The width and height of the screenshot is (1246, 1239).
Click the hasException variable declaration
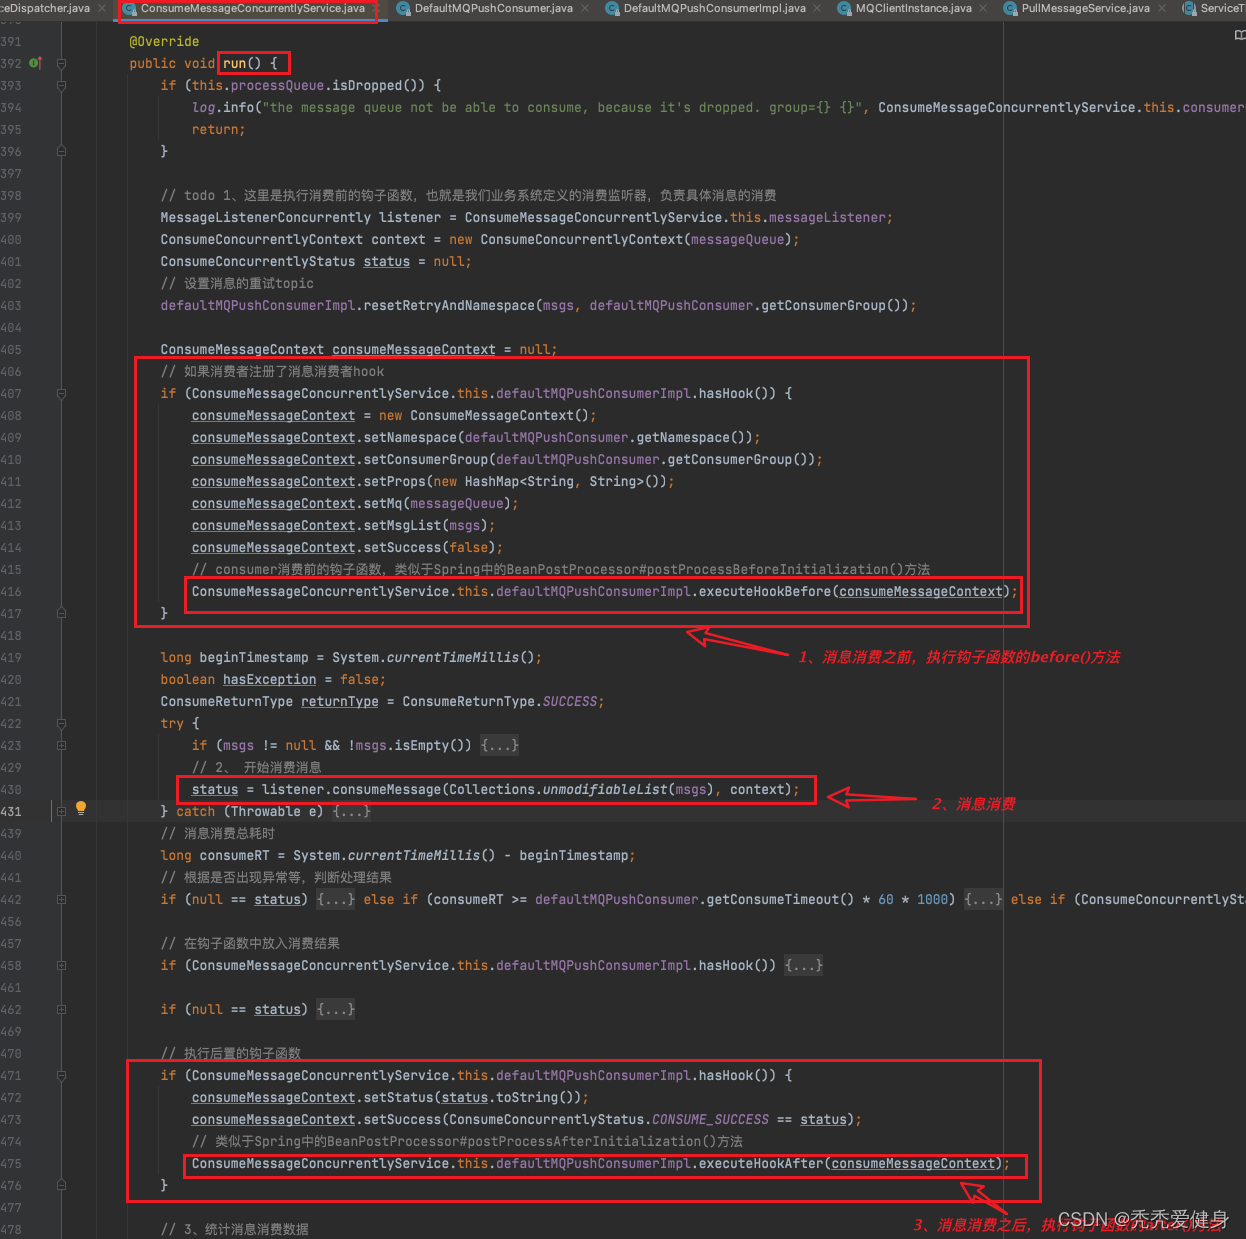[x=269, y=679]
